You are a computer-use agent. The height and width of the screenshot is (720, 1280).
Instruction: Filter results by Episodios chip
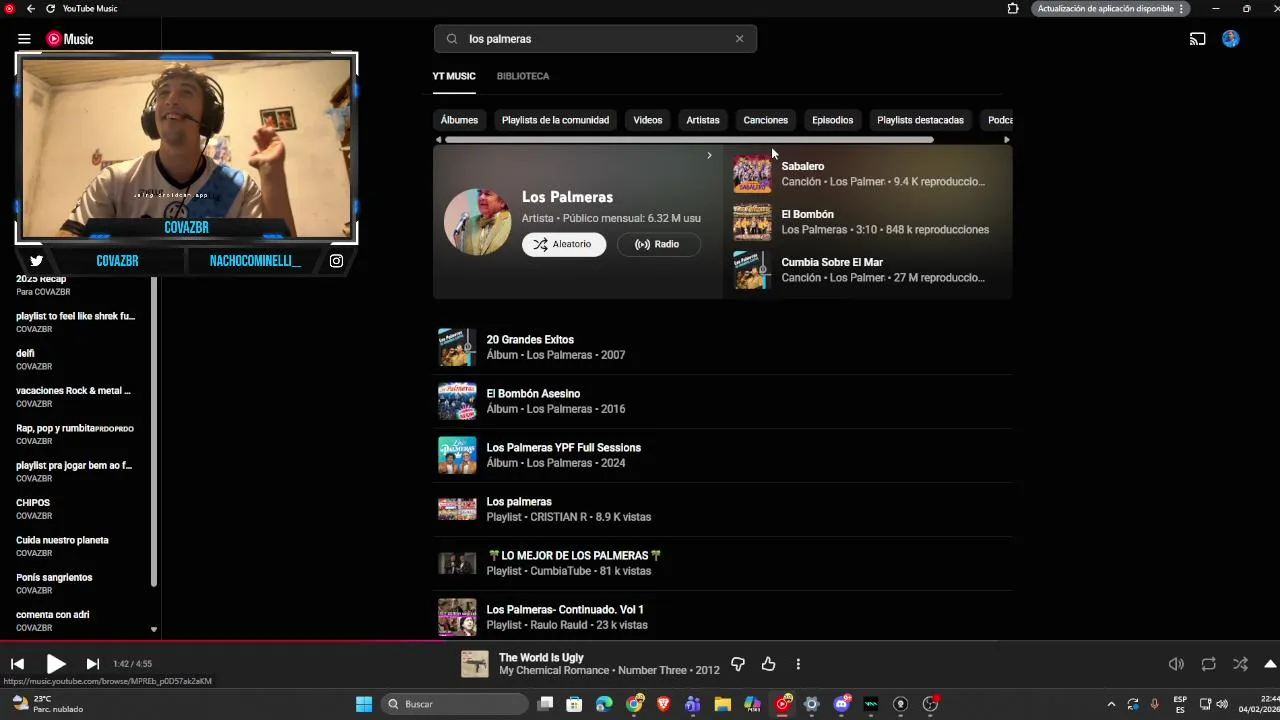pyautogui.click(x=833, y=120)
